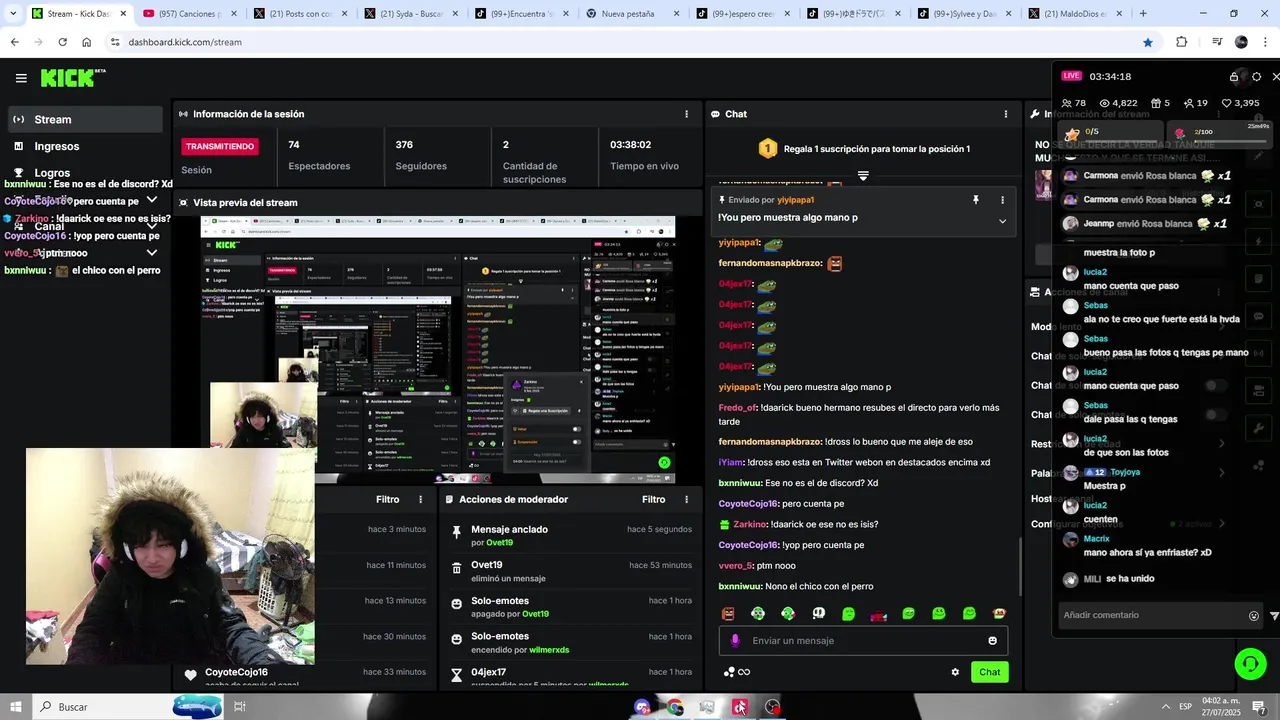The height and width of the screenshot is (720, 1280).
Task: Click the green Chat send button
Action: 989,672
